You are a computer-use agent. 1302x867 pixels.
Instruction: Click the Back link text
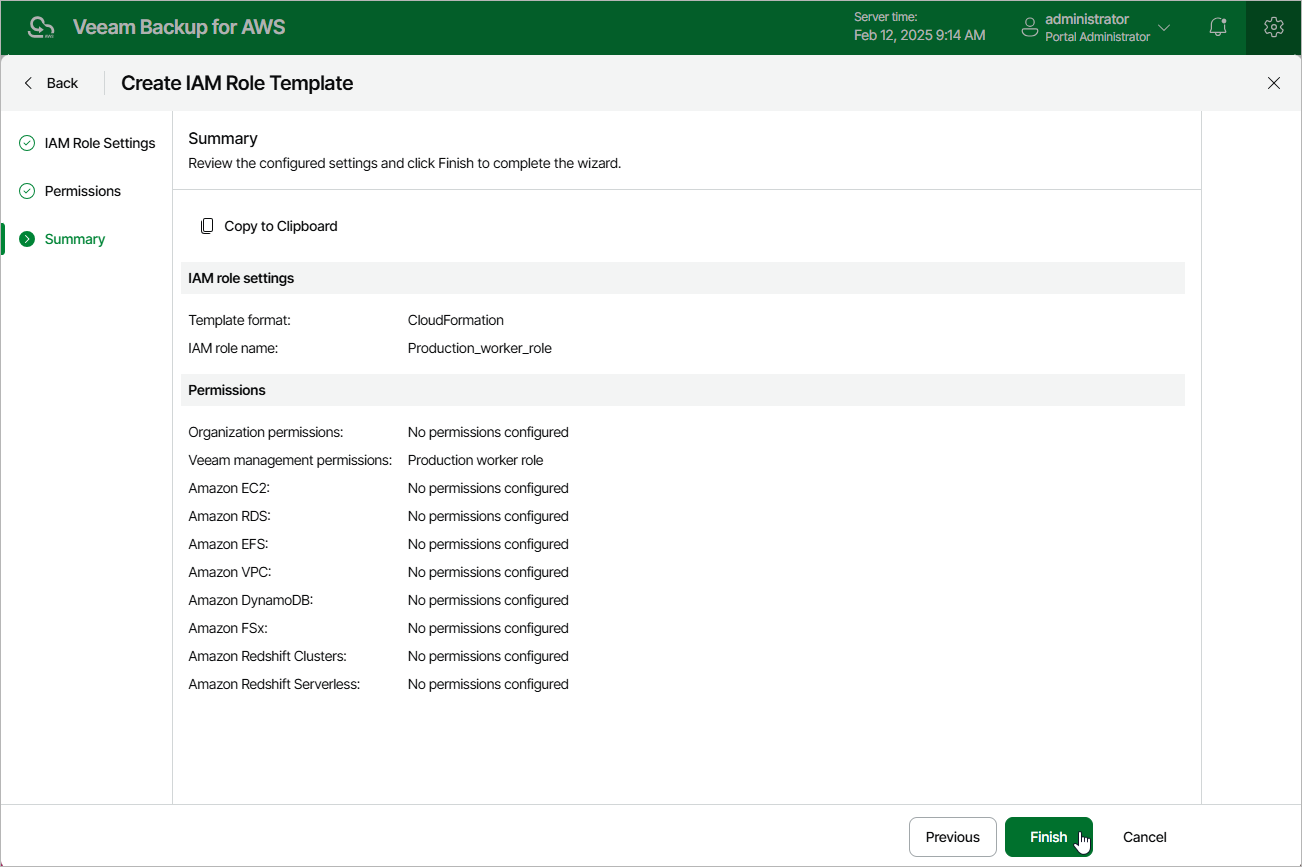pyautogui.click(x=62, y=83)
